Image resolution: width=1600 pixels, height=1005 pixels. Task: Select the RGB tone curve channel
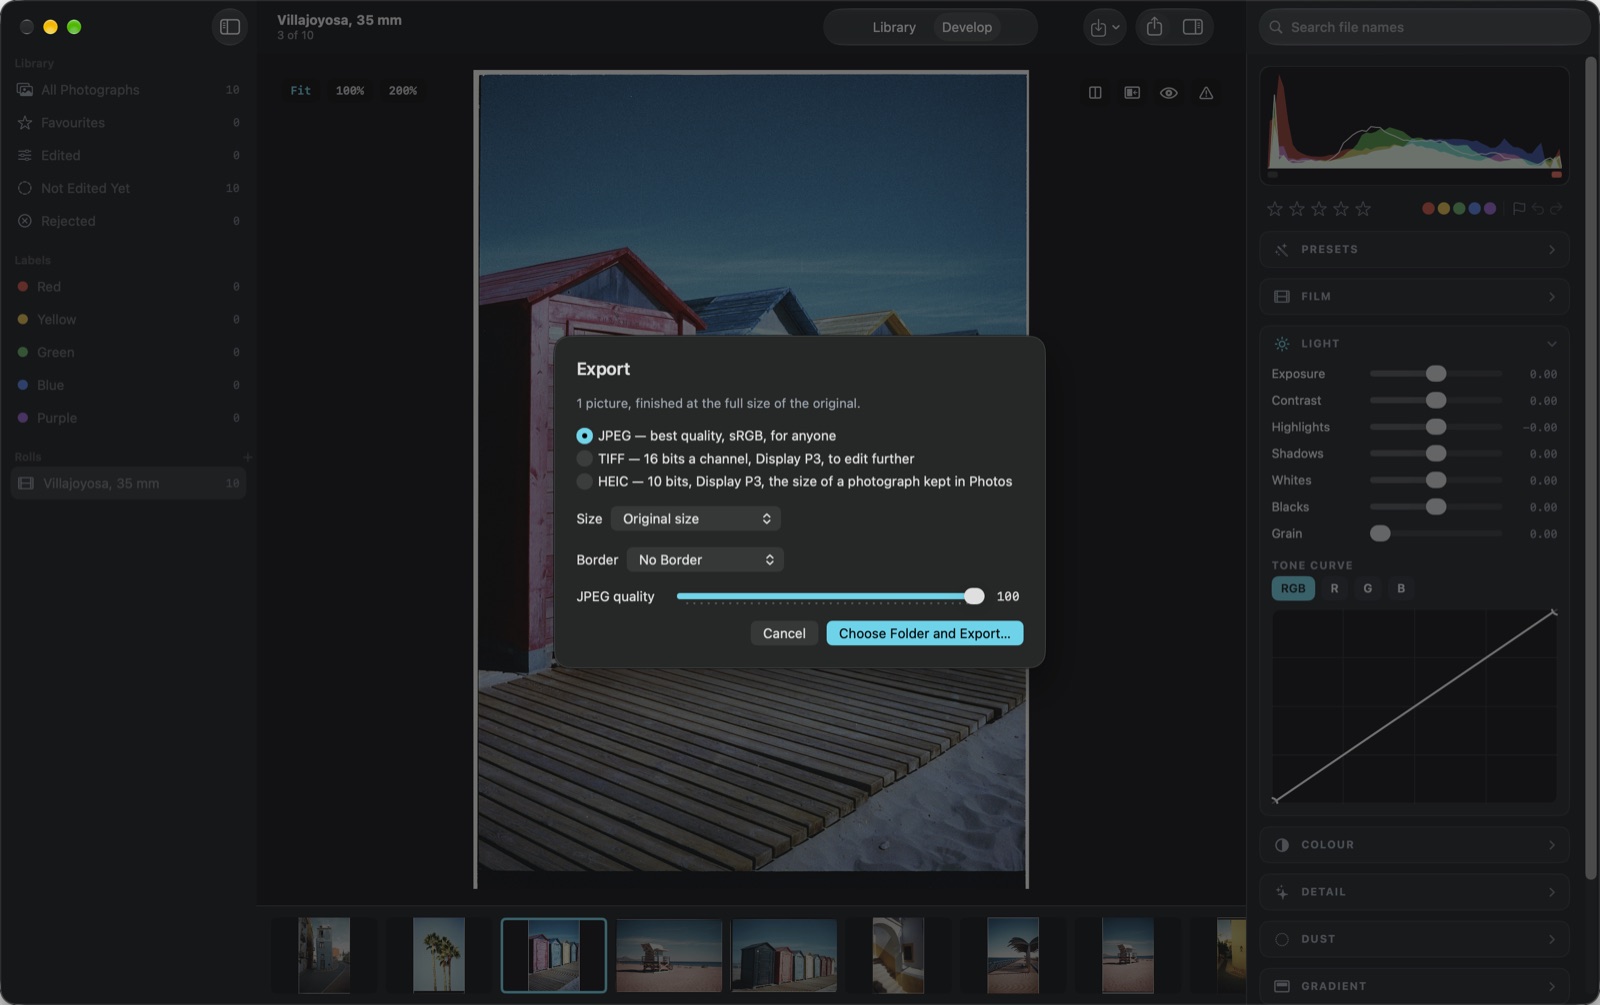pos(1293,588)
